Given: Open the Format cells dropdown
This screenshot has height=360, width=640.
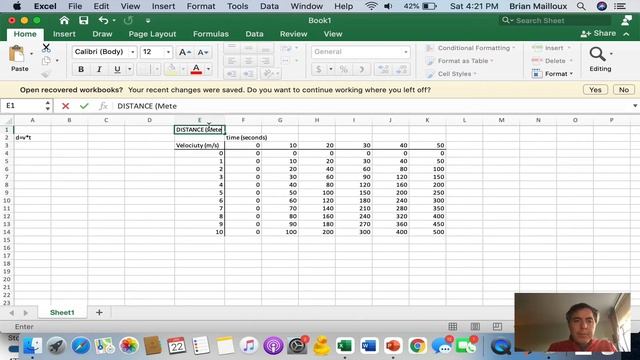Looking at the screenshot, I should (x=553, y=74).
